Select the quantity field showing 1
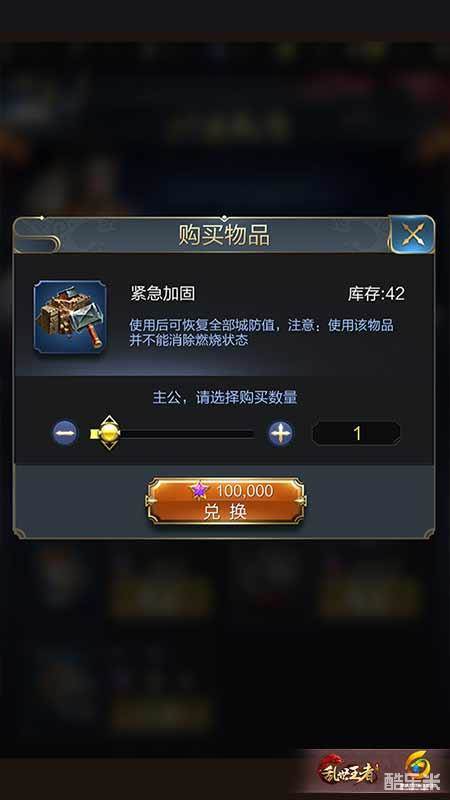The height and width of the screenshot is (800, 450). [x=356, y=434]
